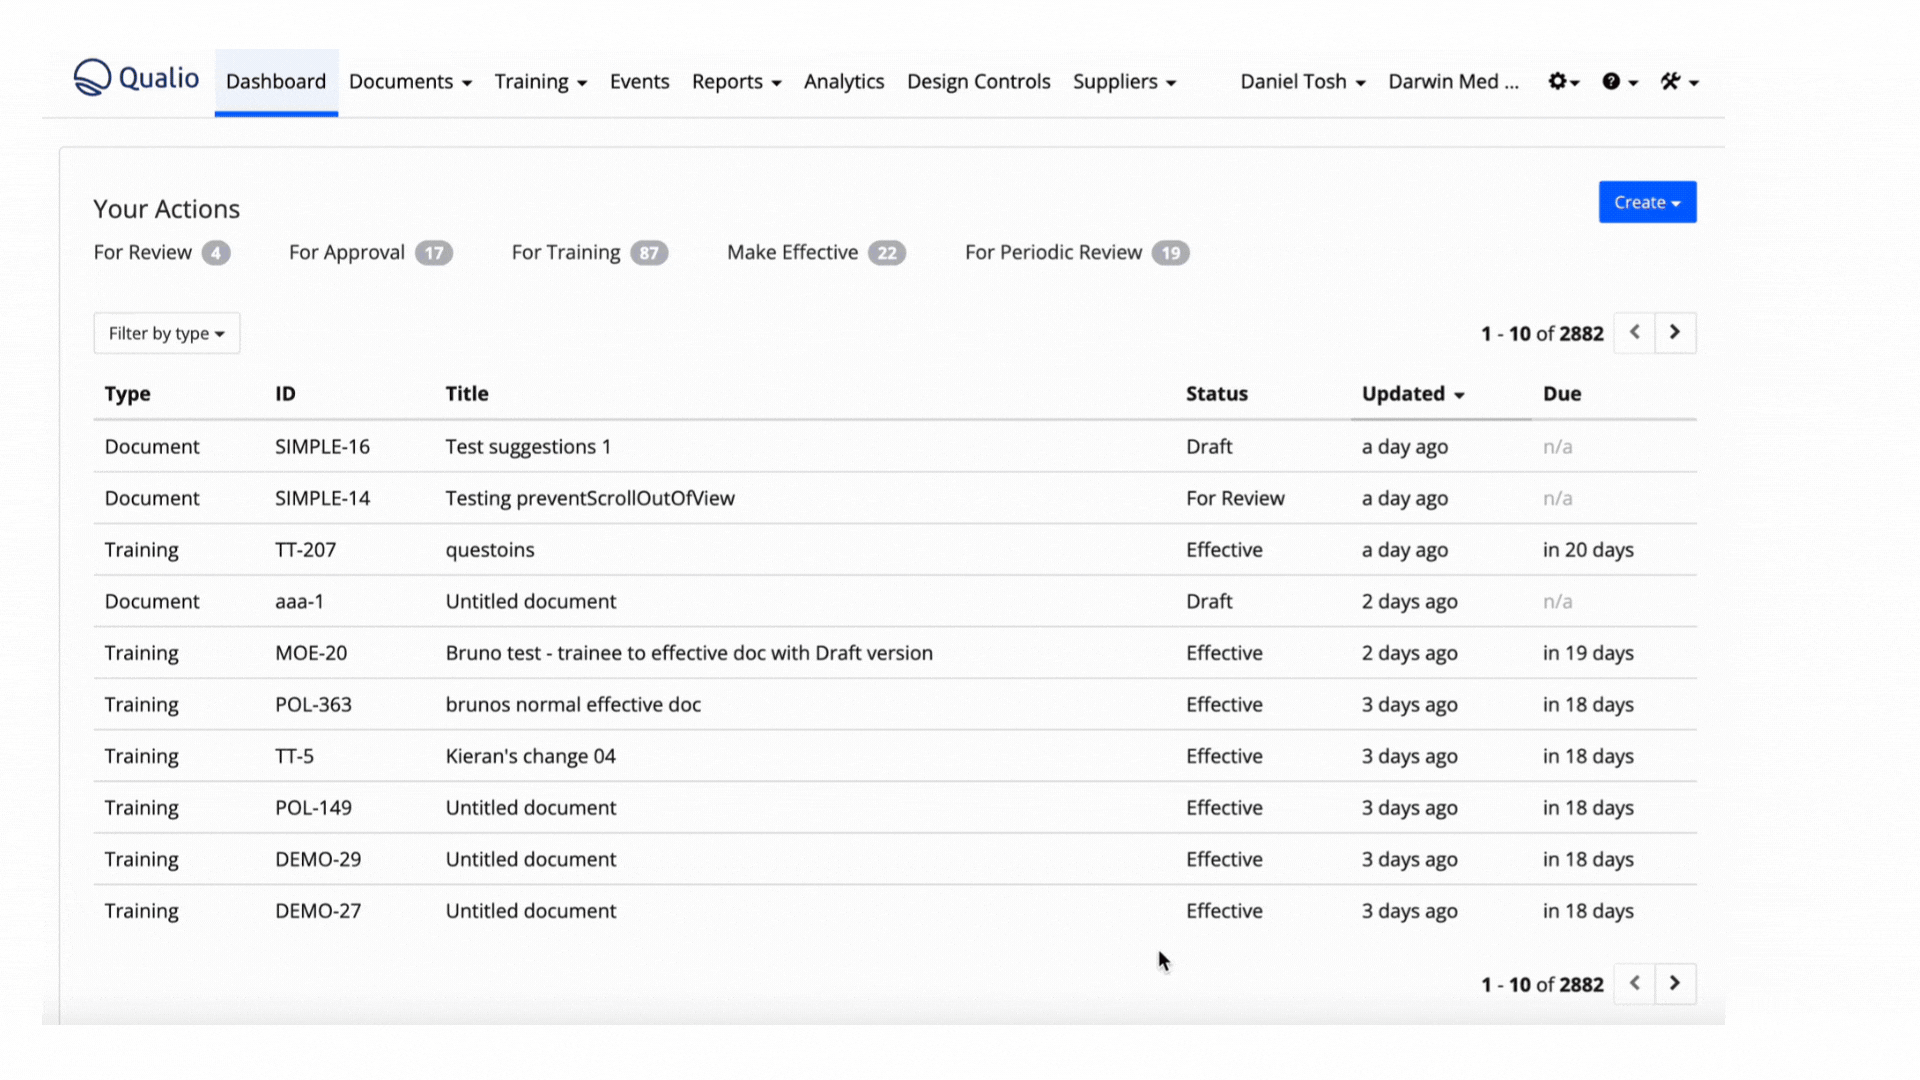Click the For Approval count badge 17
Viewport: 1920px width, 1080px height.
point(434,253)
